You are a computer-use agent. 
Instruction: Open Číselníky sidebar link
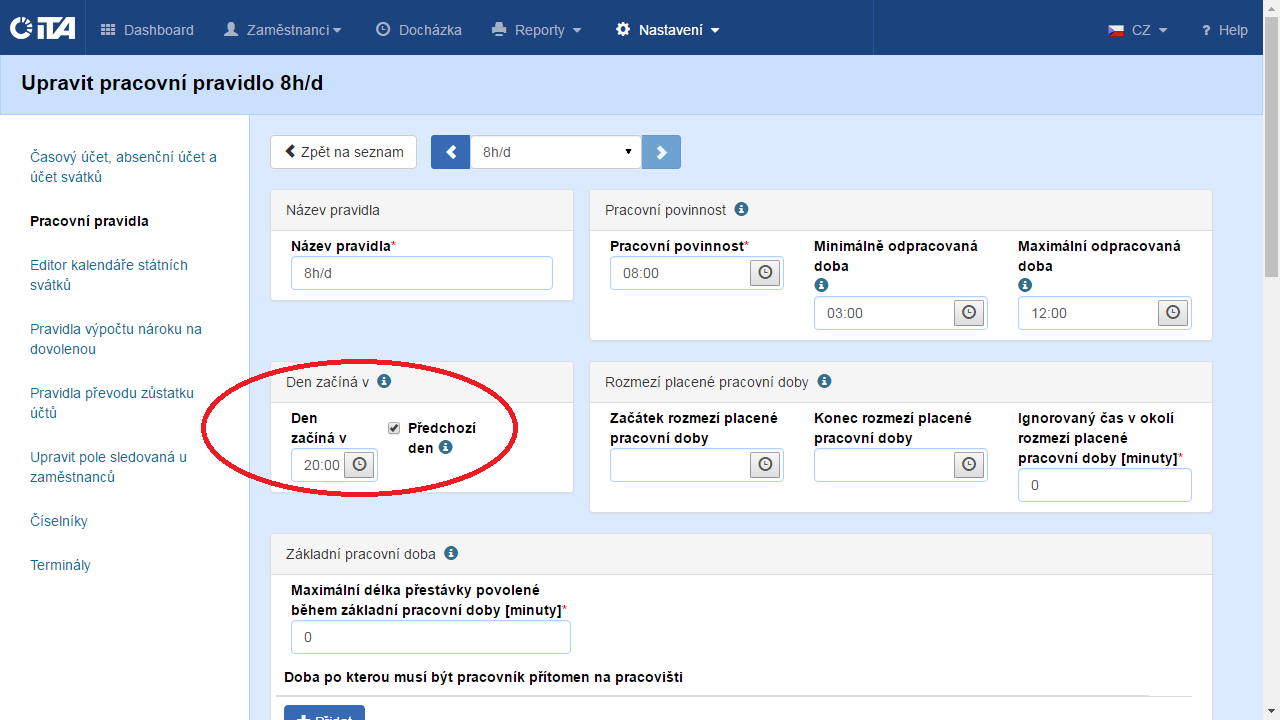(59, 521)
